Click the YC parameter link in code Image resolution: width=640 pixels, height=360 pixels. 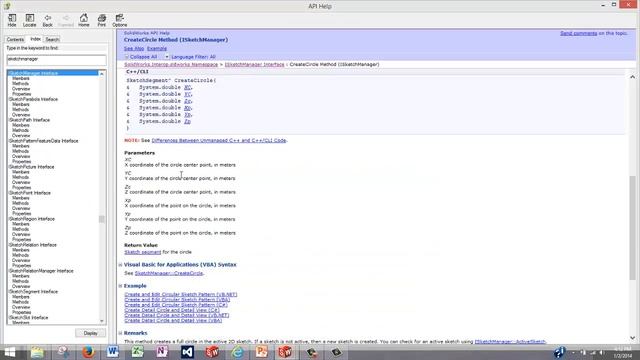[187, 94]
